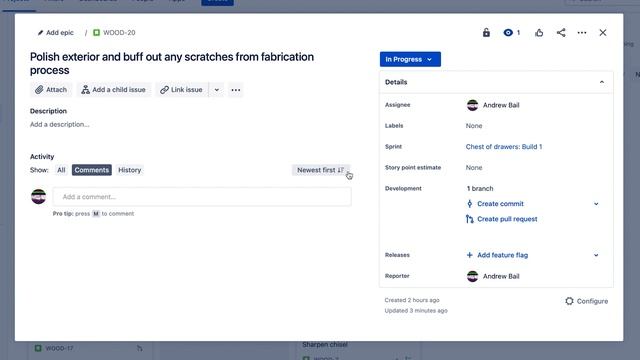
Task: Open dropdown arrow next to Link issue
Action: point(217,90)
